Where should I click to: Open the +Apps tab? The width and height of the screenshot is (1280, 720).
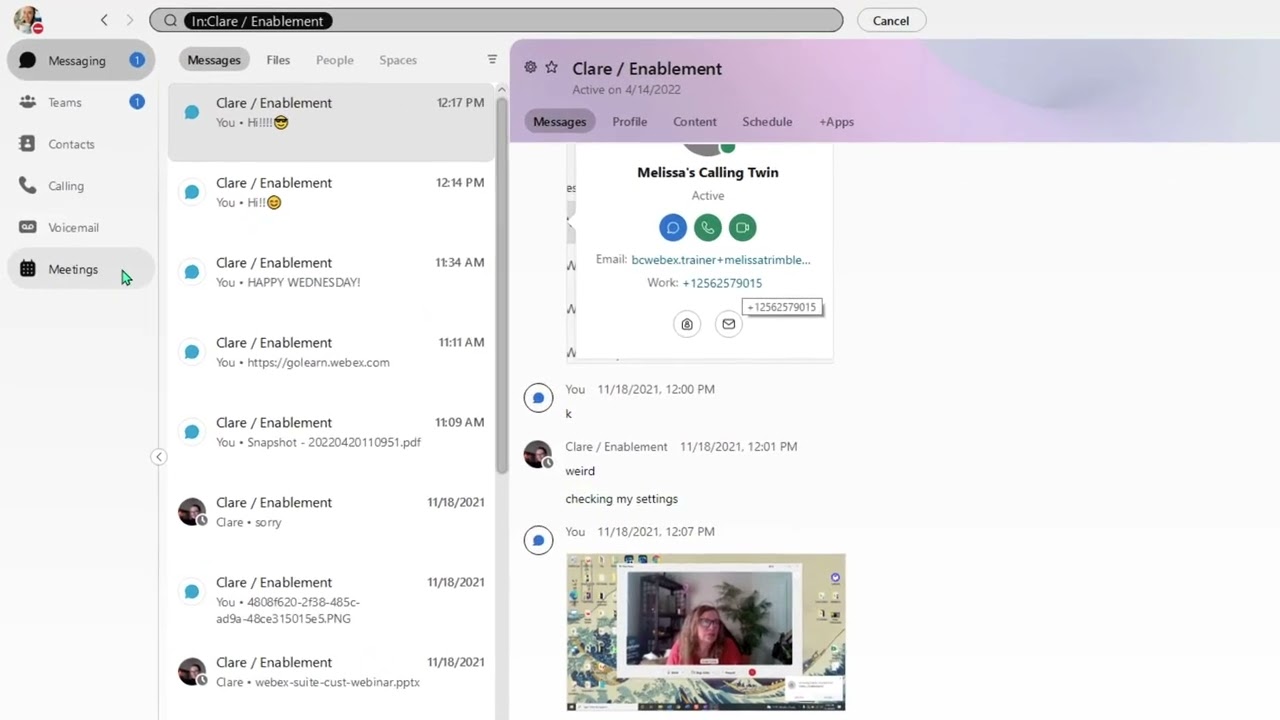(837, 122)
